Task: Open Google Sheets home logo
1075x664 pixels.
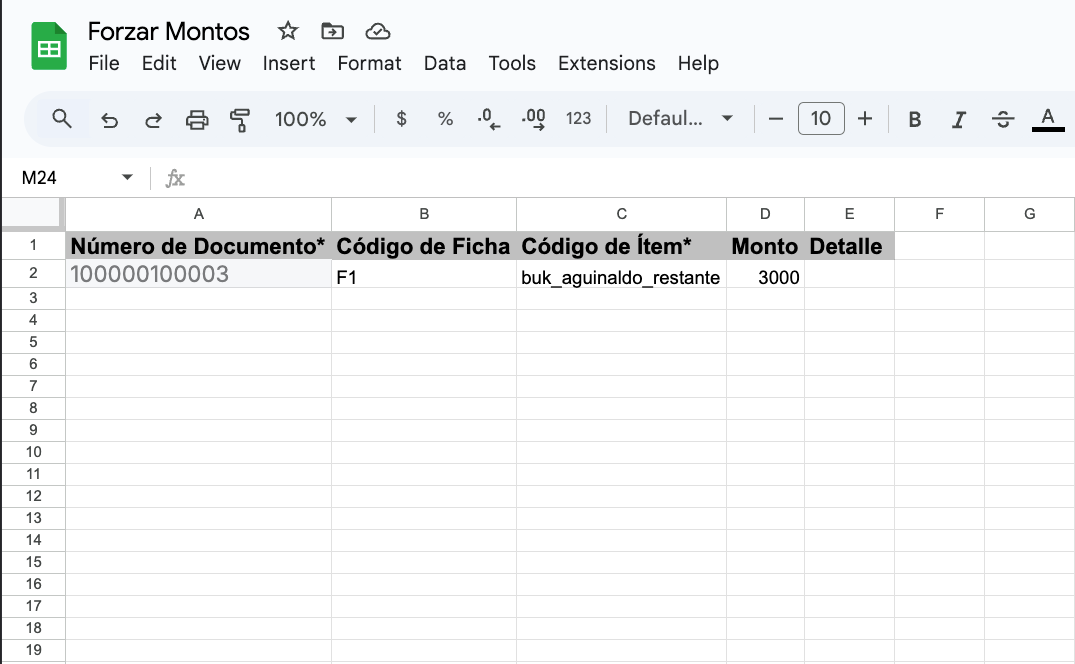Action: pyautogui.click(x=48, y=47)
